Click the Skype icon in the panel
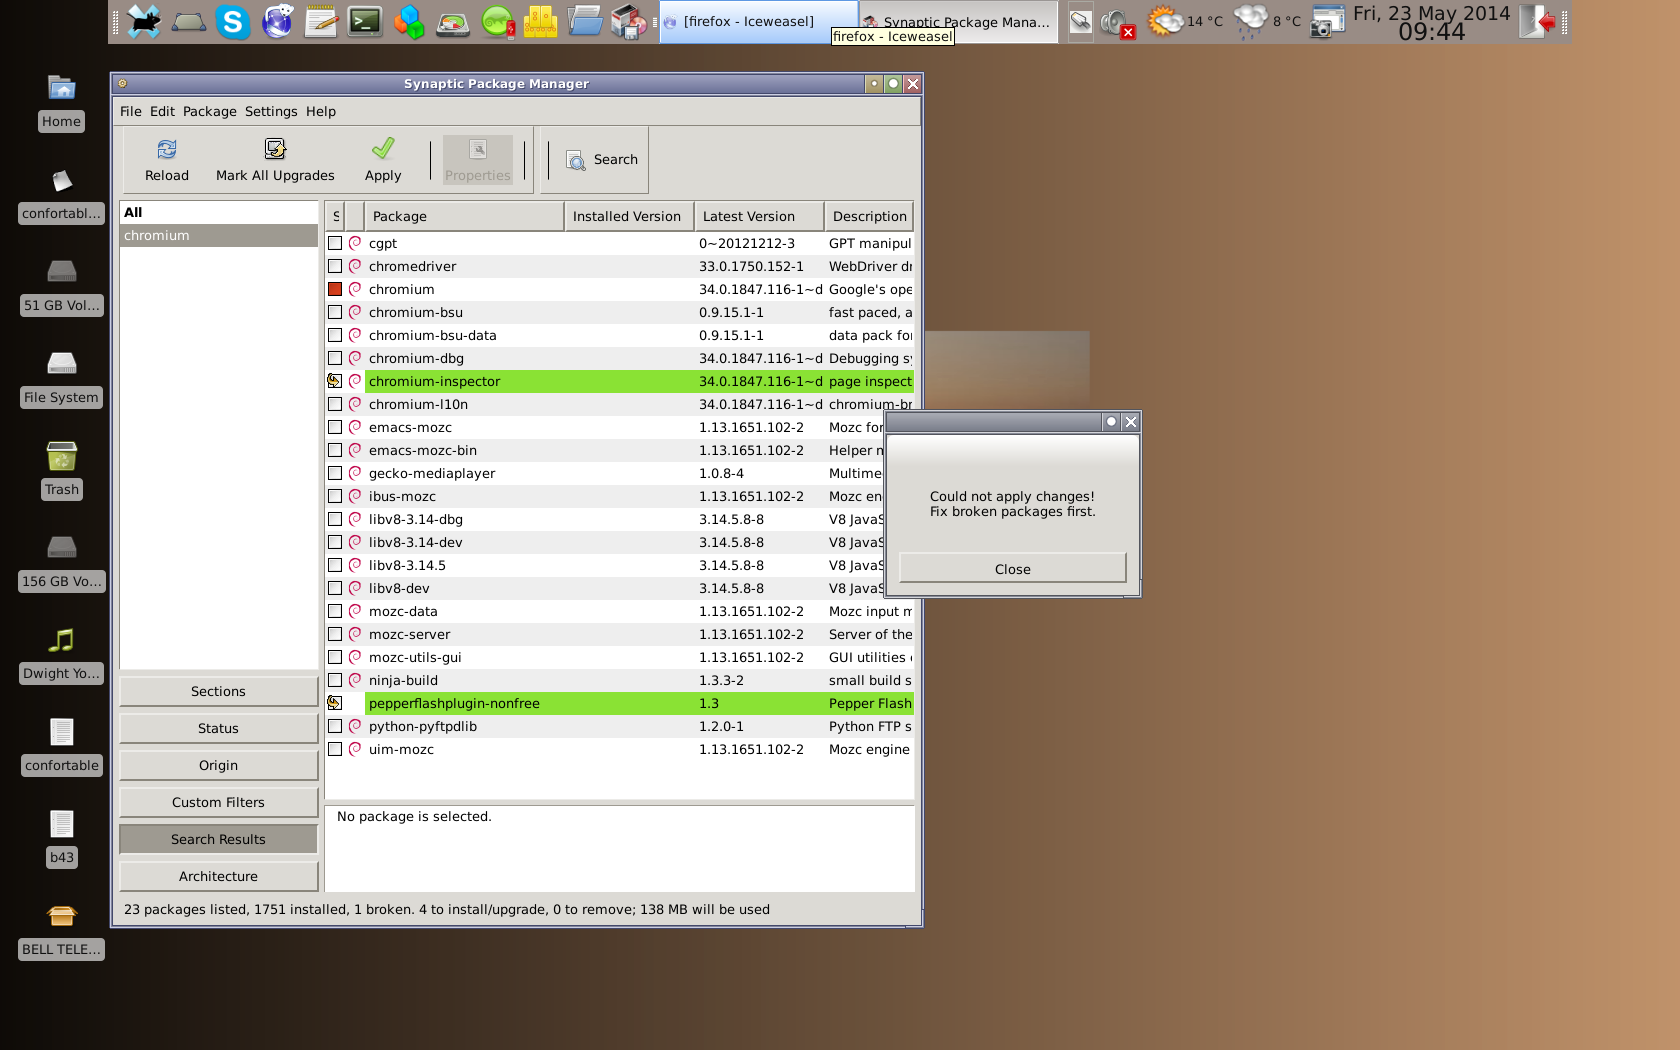This screenshot has width=1680, height=1050. coord(233,21)
